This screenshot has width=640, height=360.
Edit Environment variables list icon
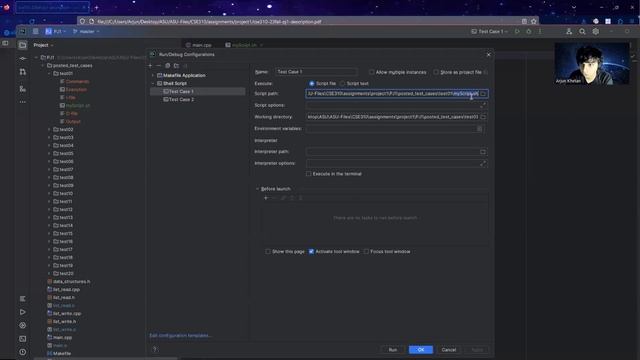coord(480,129)
